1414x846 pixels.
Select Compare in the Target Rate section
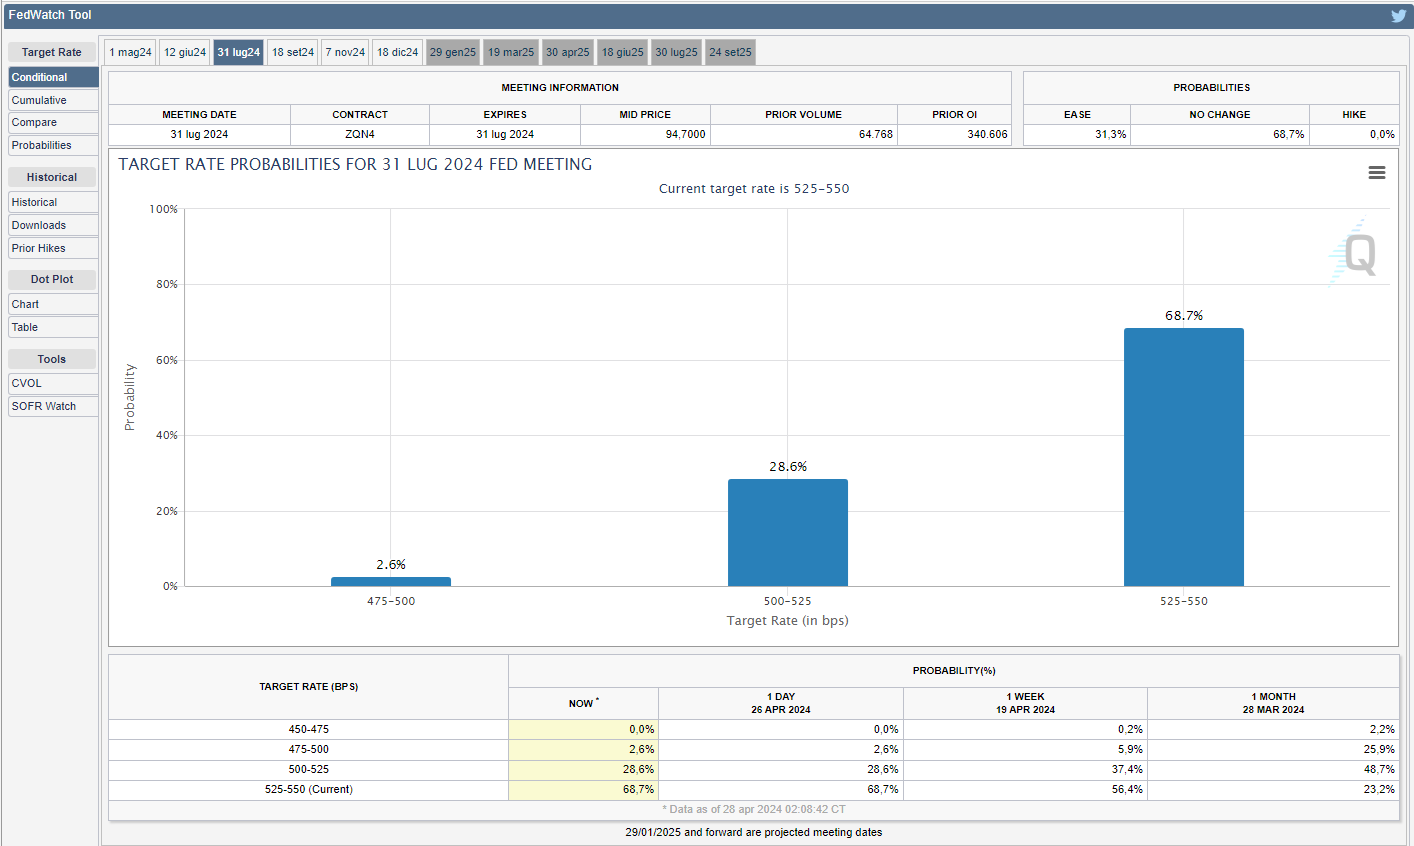click(53, 122)
